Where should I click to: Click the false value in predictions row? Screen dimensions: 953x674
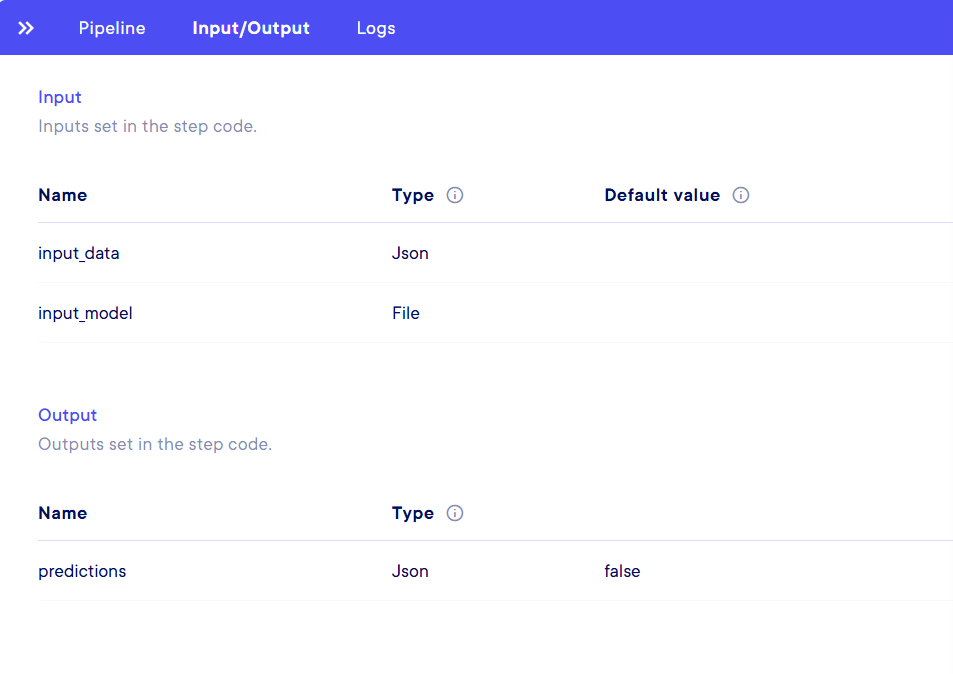tap(622, 571)
